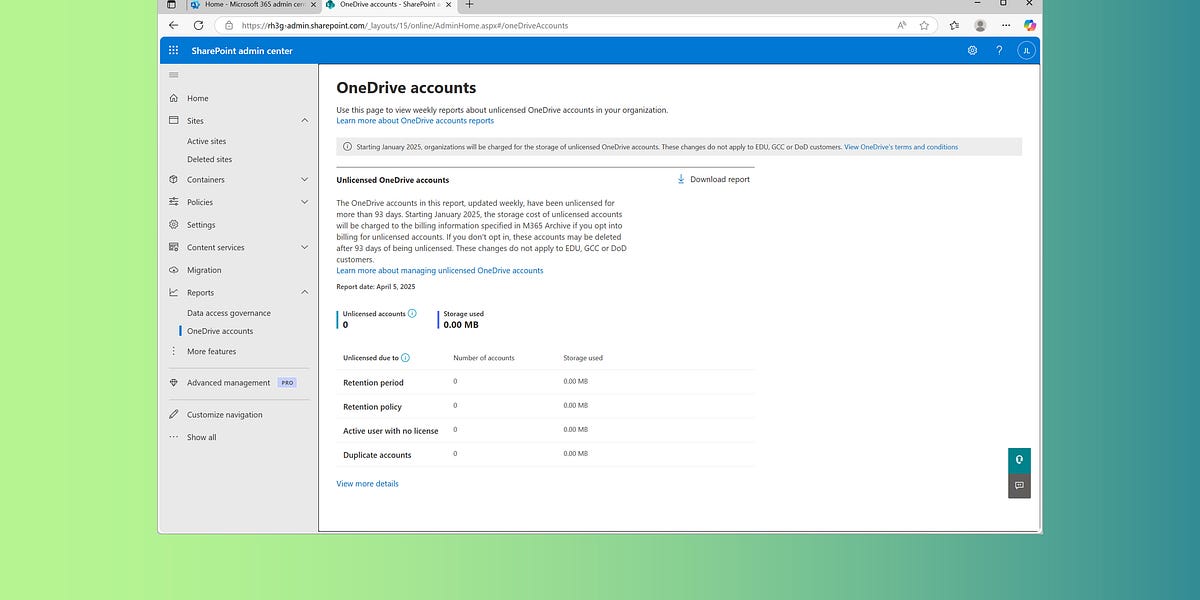The image size is (1200, 600).
Task: Select More features in the sidebar
Action: coord(211,351)
